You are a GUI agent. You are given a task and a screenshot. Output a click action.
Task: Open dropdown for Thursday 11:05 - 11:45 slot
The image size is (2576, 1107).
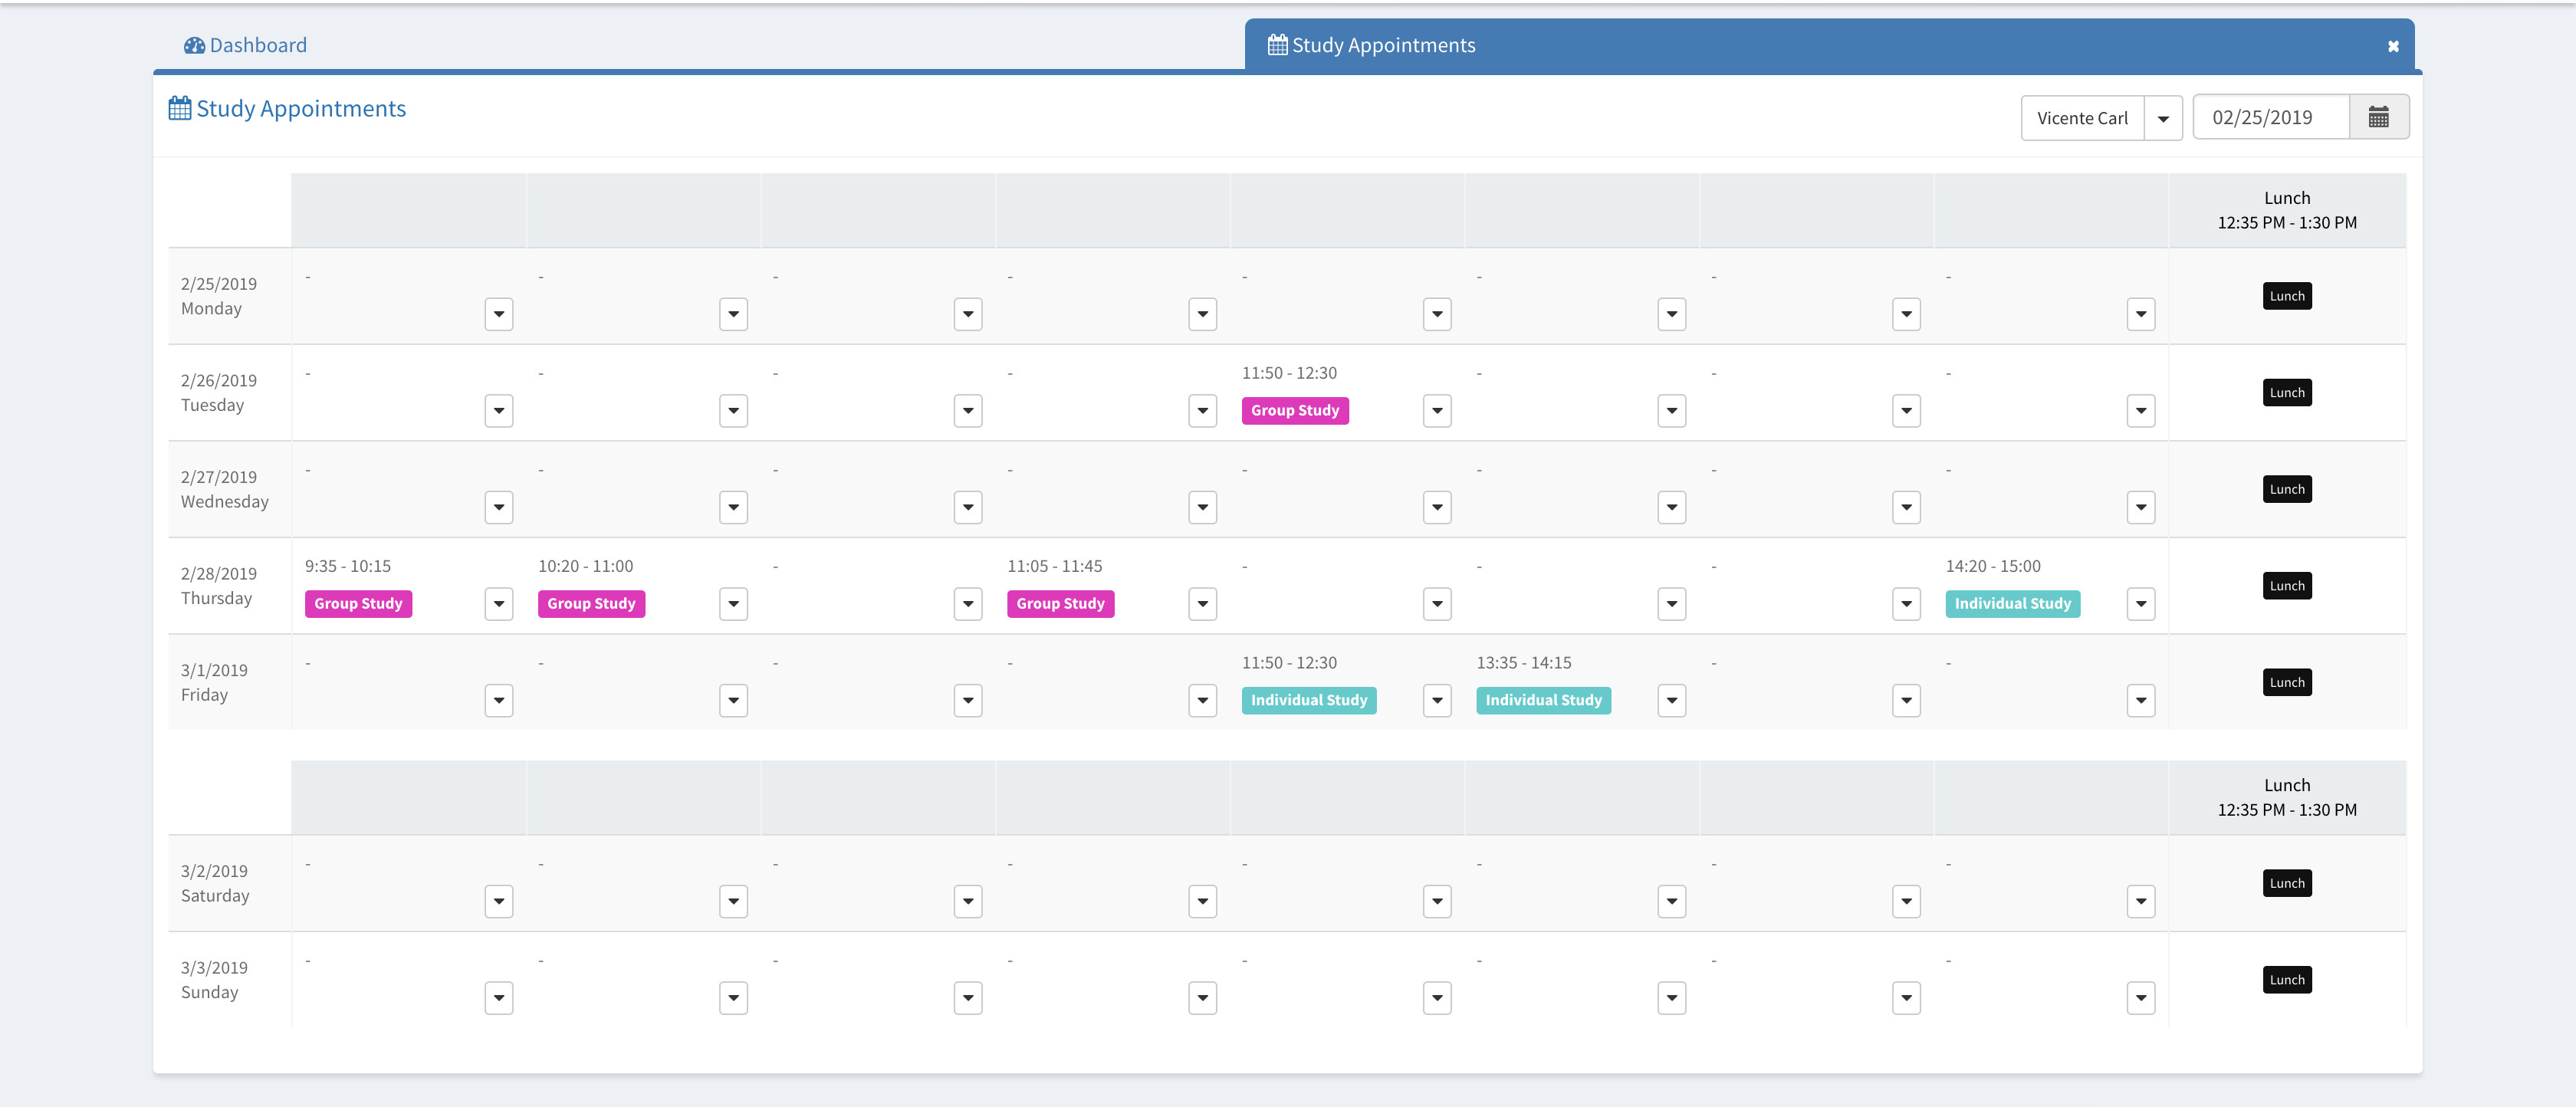(1202, 604)
